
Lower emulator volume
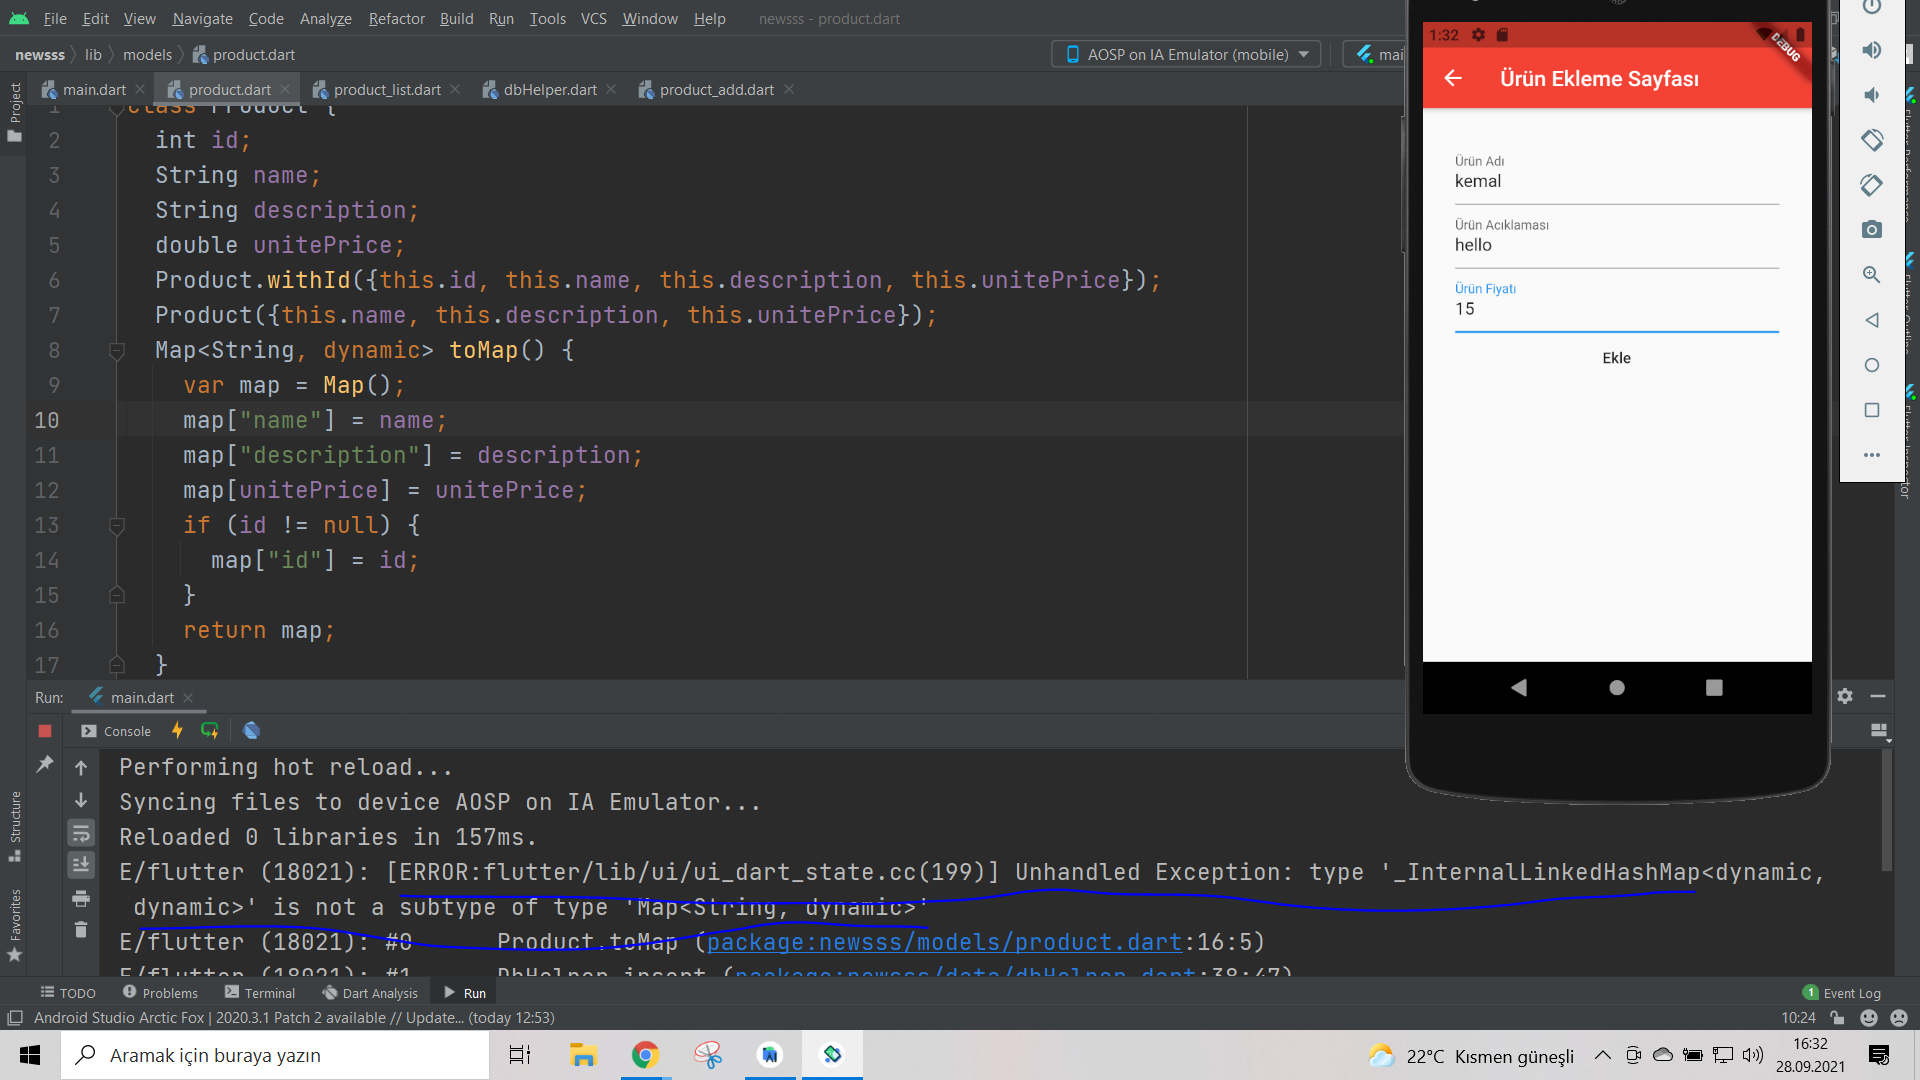click(1872, 95)
